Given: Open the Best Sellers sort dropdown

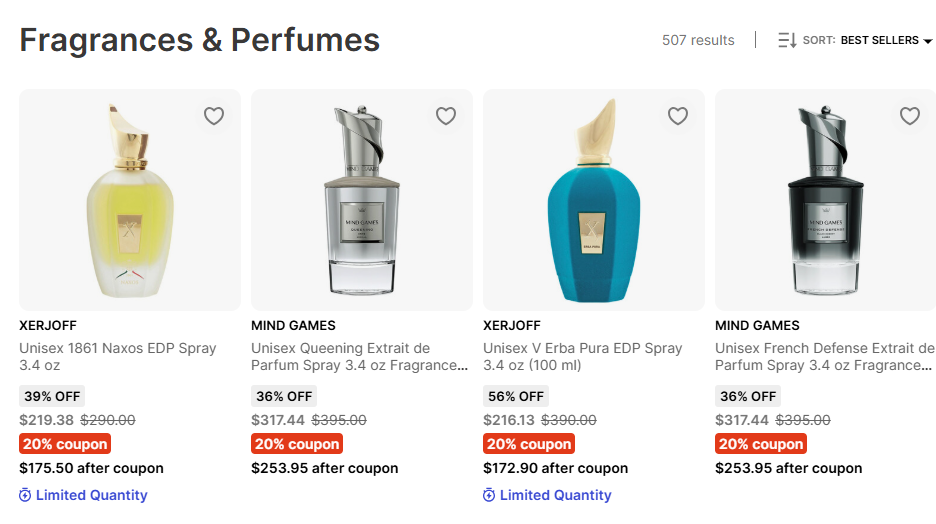Looking at the screenshot, I should tap(879, 41).
